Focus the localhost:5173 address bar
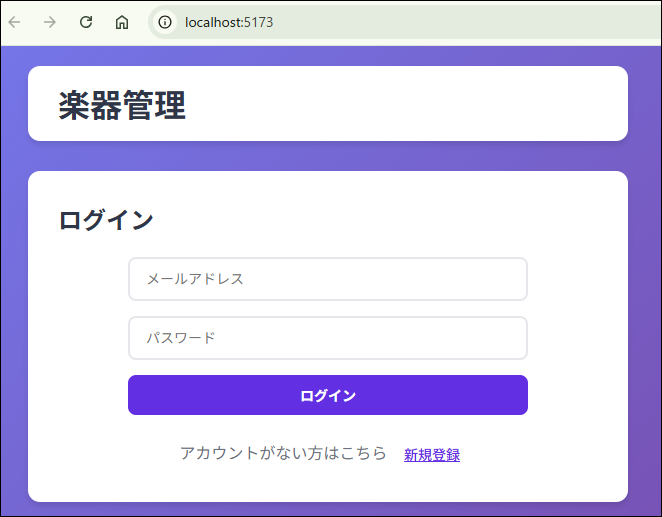This screenshot has height=517, width=662. coord(405,22)
